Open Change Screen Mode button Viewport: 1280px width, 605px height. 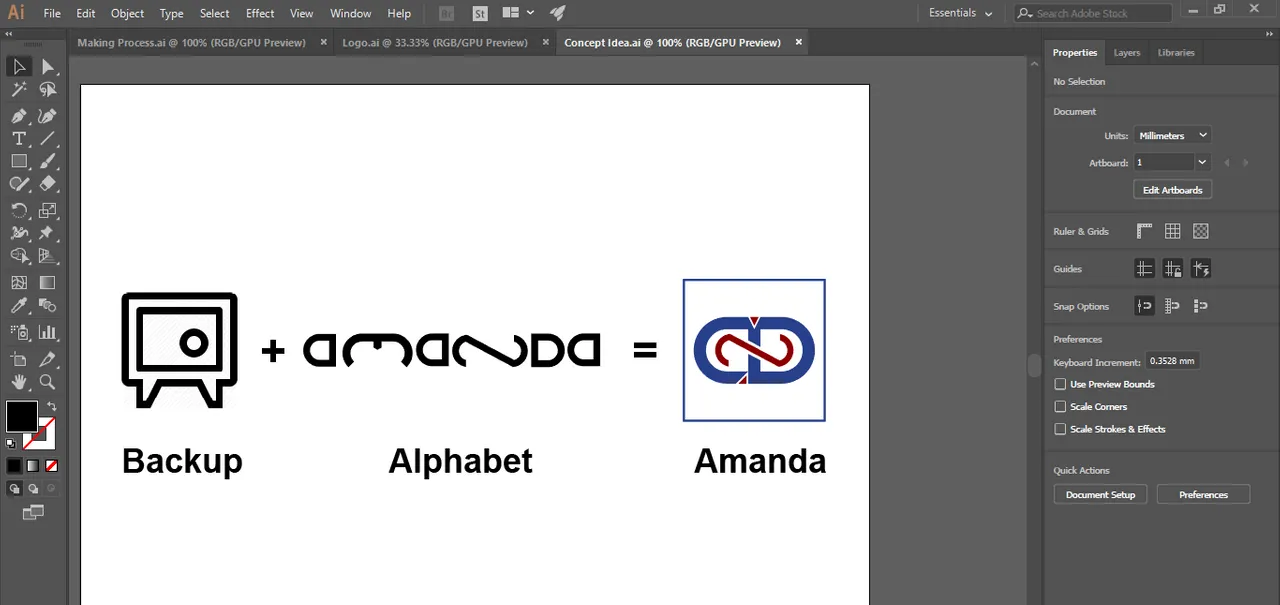(x=33, y=513)
